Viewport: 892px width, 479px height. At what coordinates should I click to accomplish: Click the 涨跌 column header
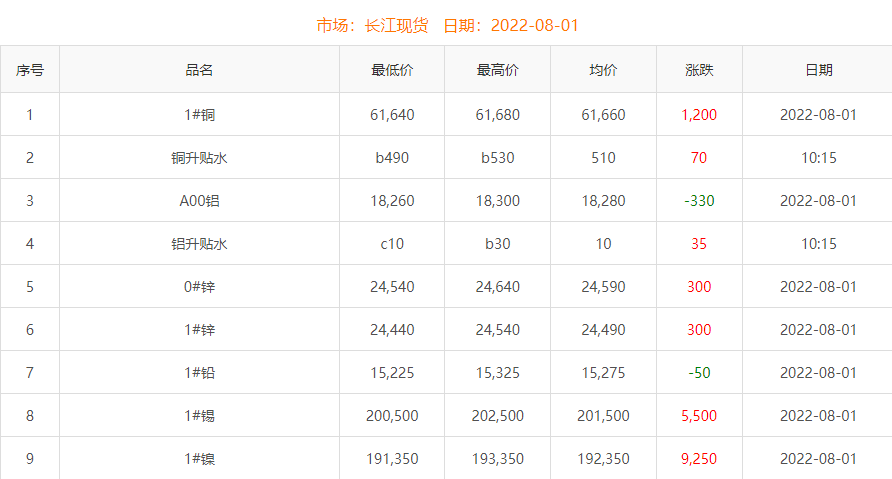[699, 70]
